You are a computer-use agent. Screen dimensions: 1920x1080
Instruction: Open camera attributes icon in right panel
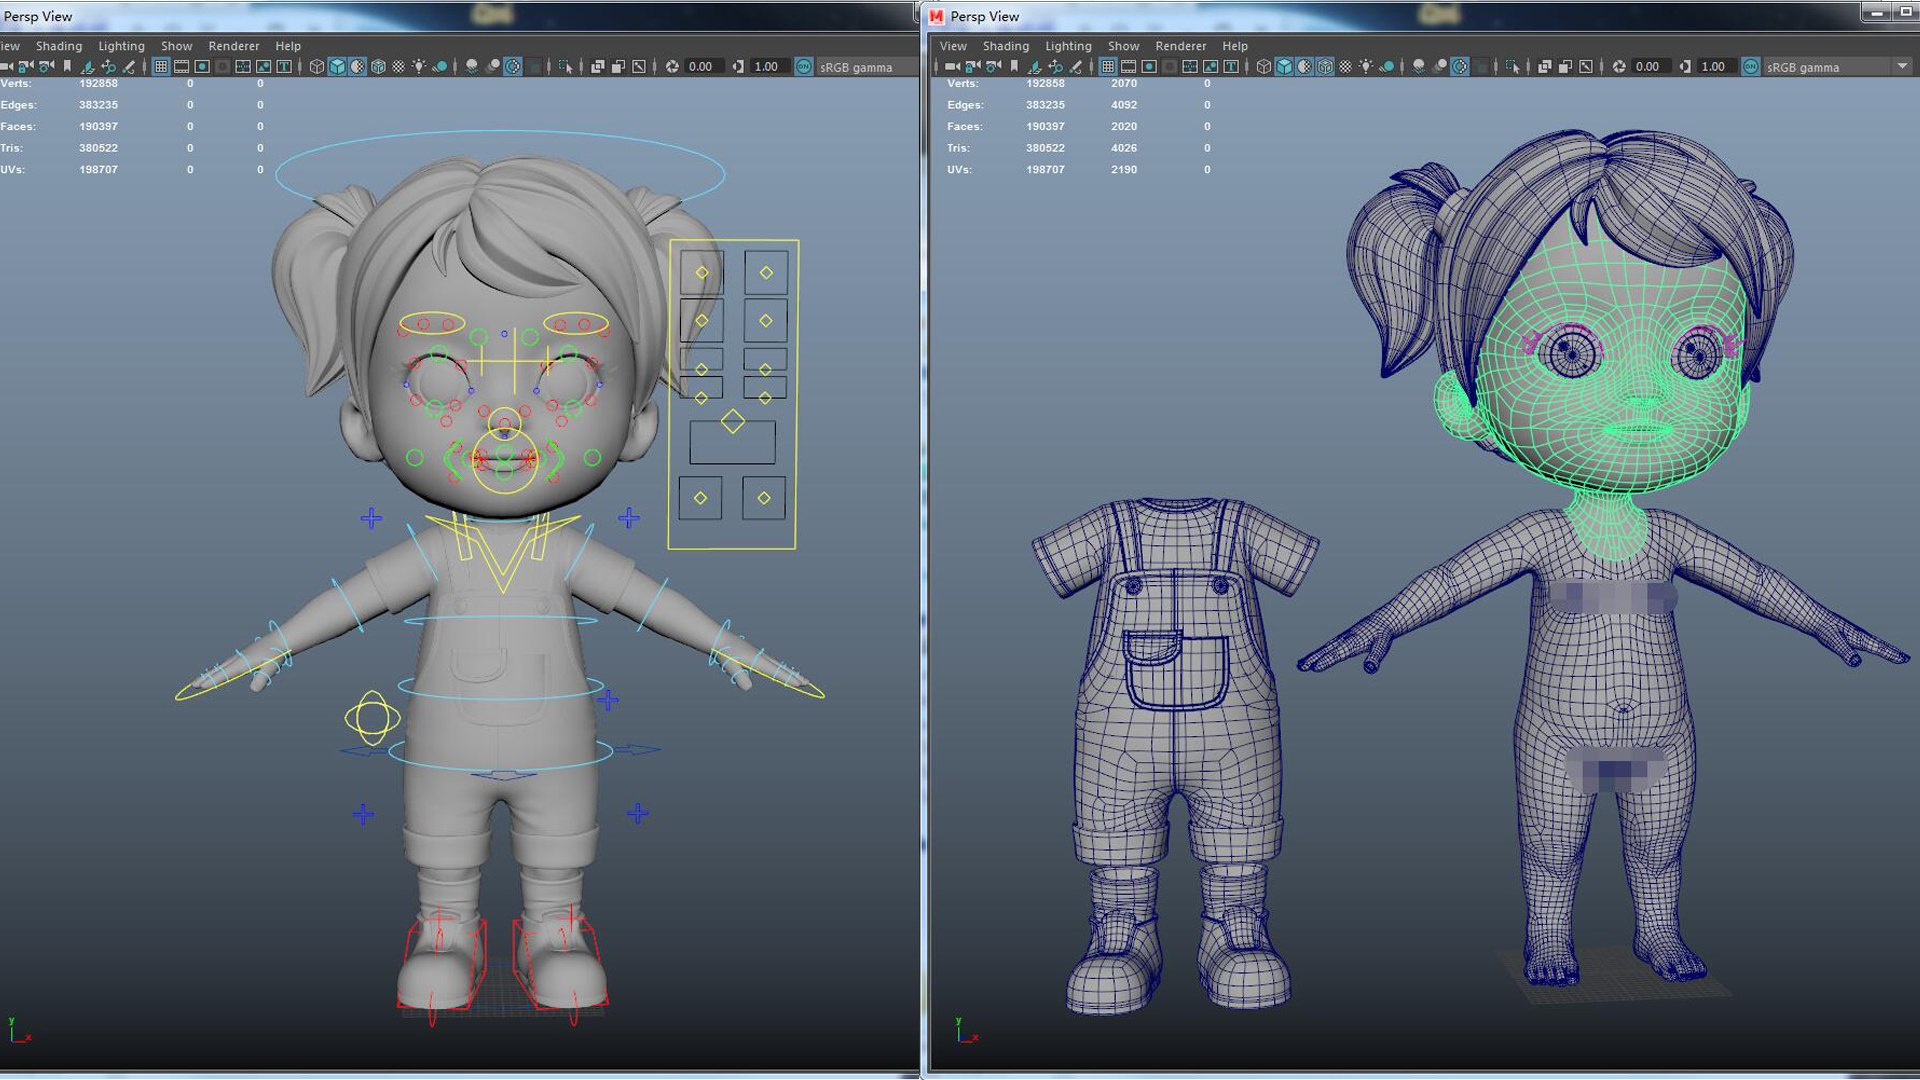[993, 67]
